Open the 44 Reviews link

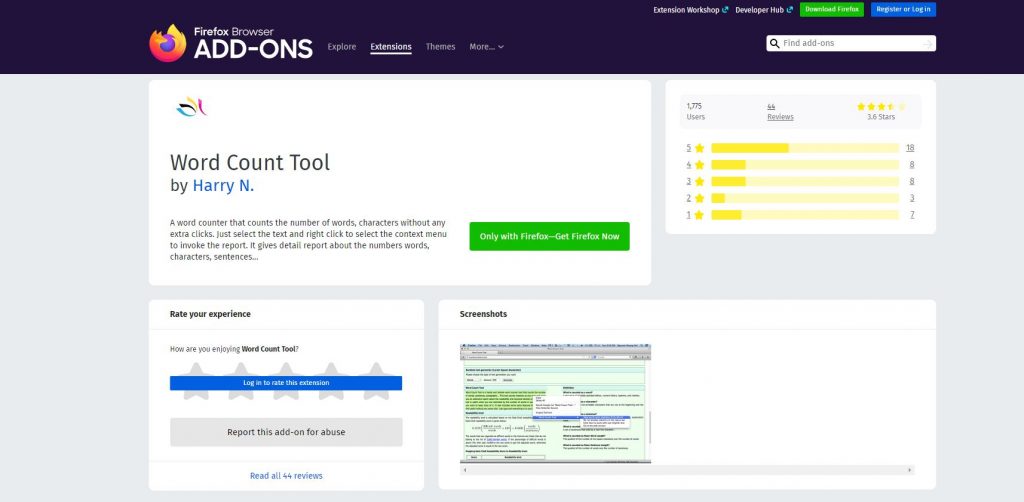[x=780, y=112]
